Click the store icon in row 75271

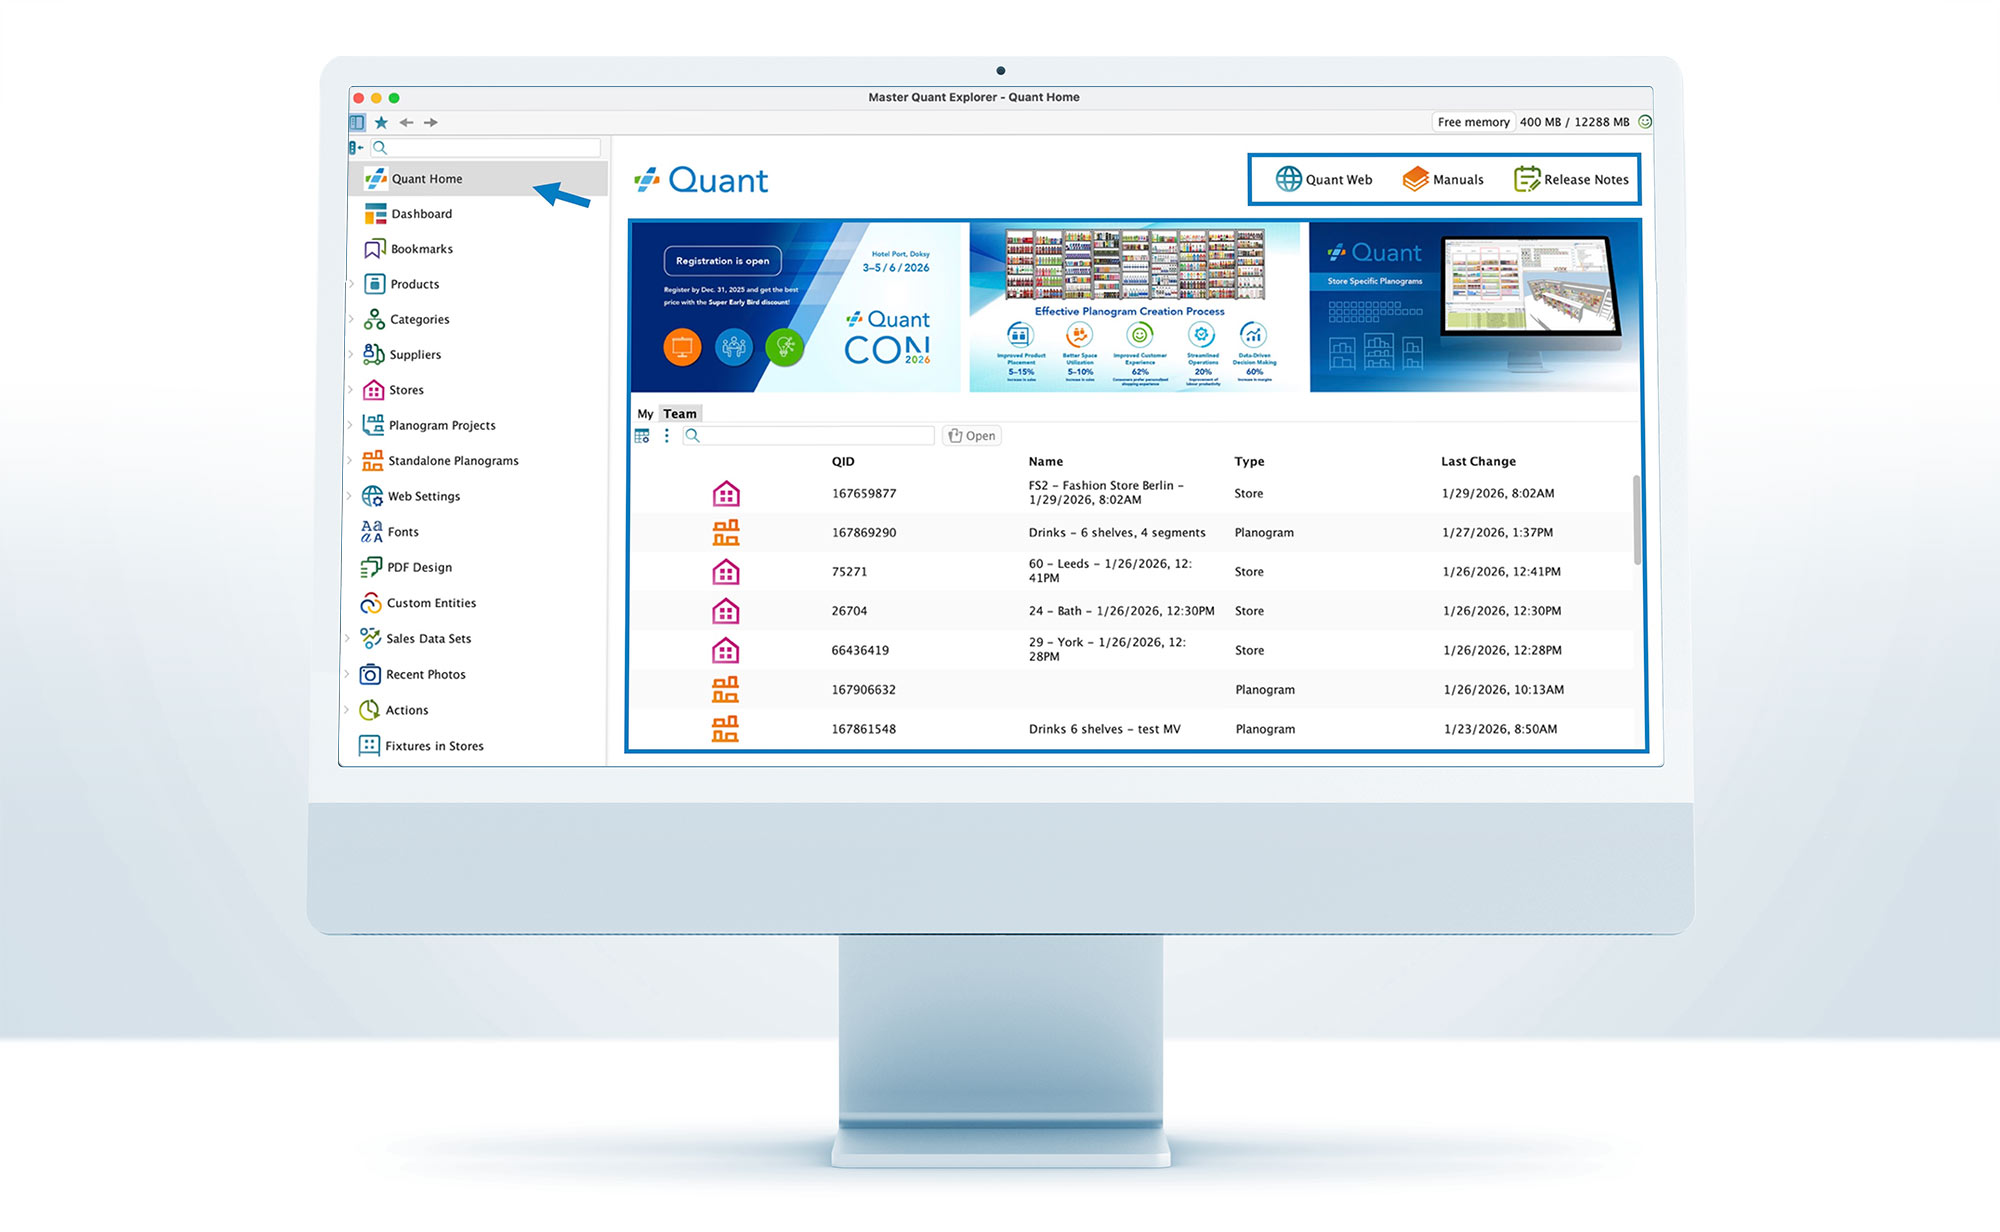pos(726,572)
